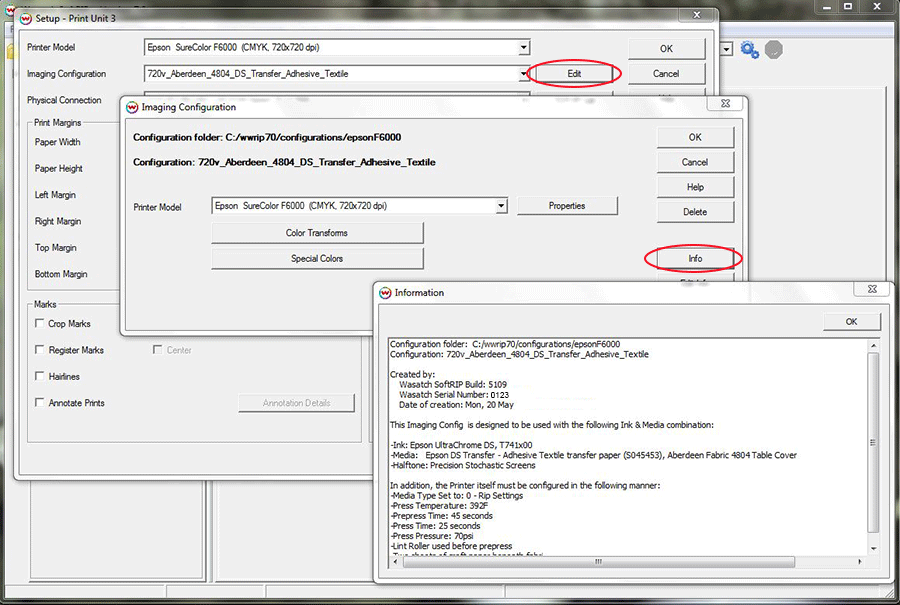The width and height of the screenshot is (900, 605).
Task: Close the Information dialog
Action: (872, 289)
